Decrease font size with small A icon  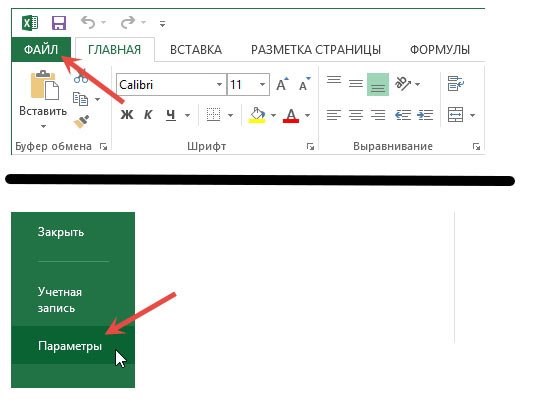(x=304, y=84)
